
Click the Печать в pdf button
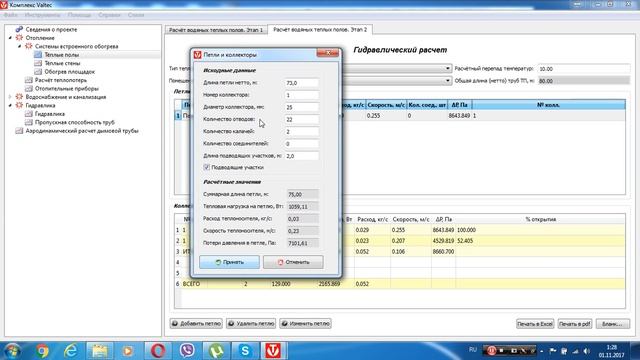[575, 324]
